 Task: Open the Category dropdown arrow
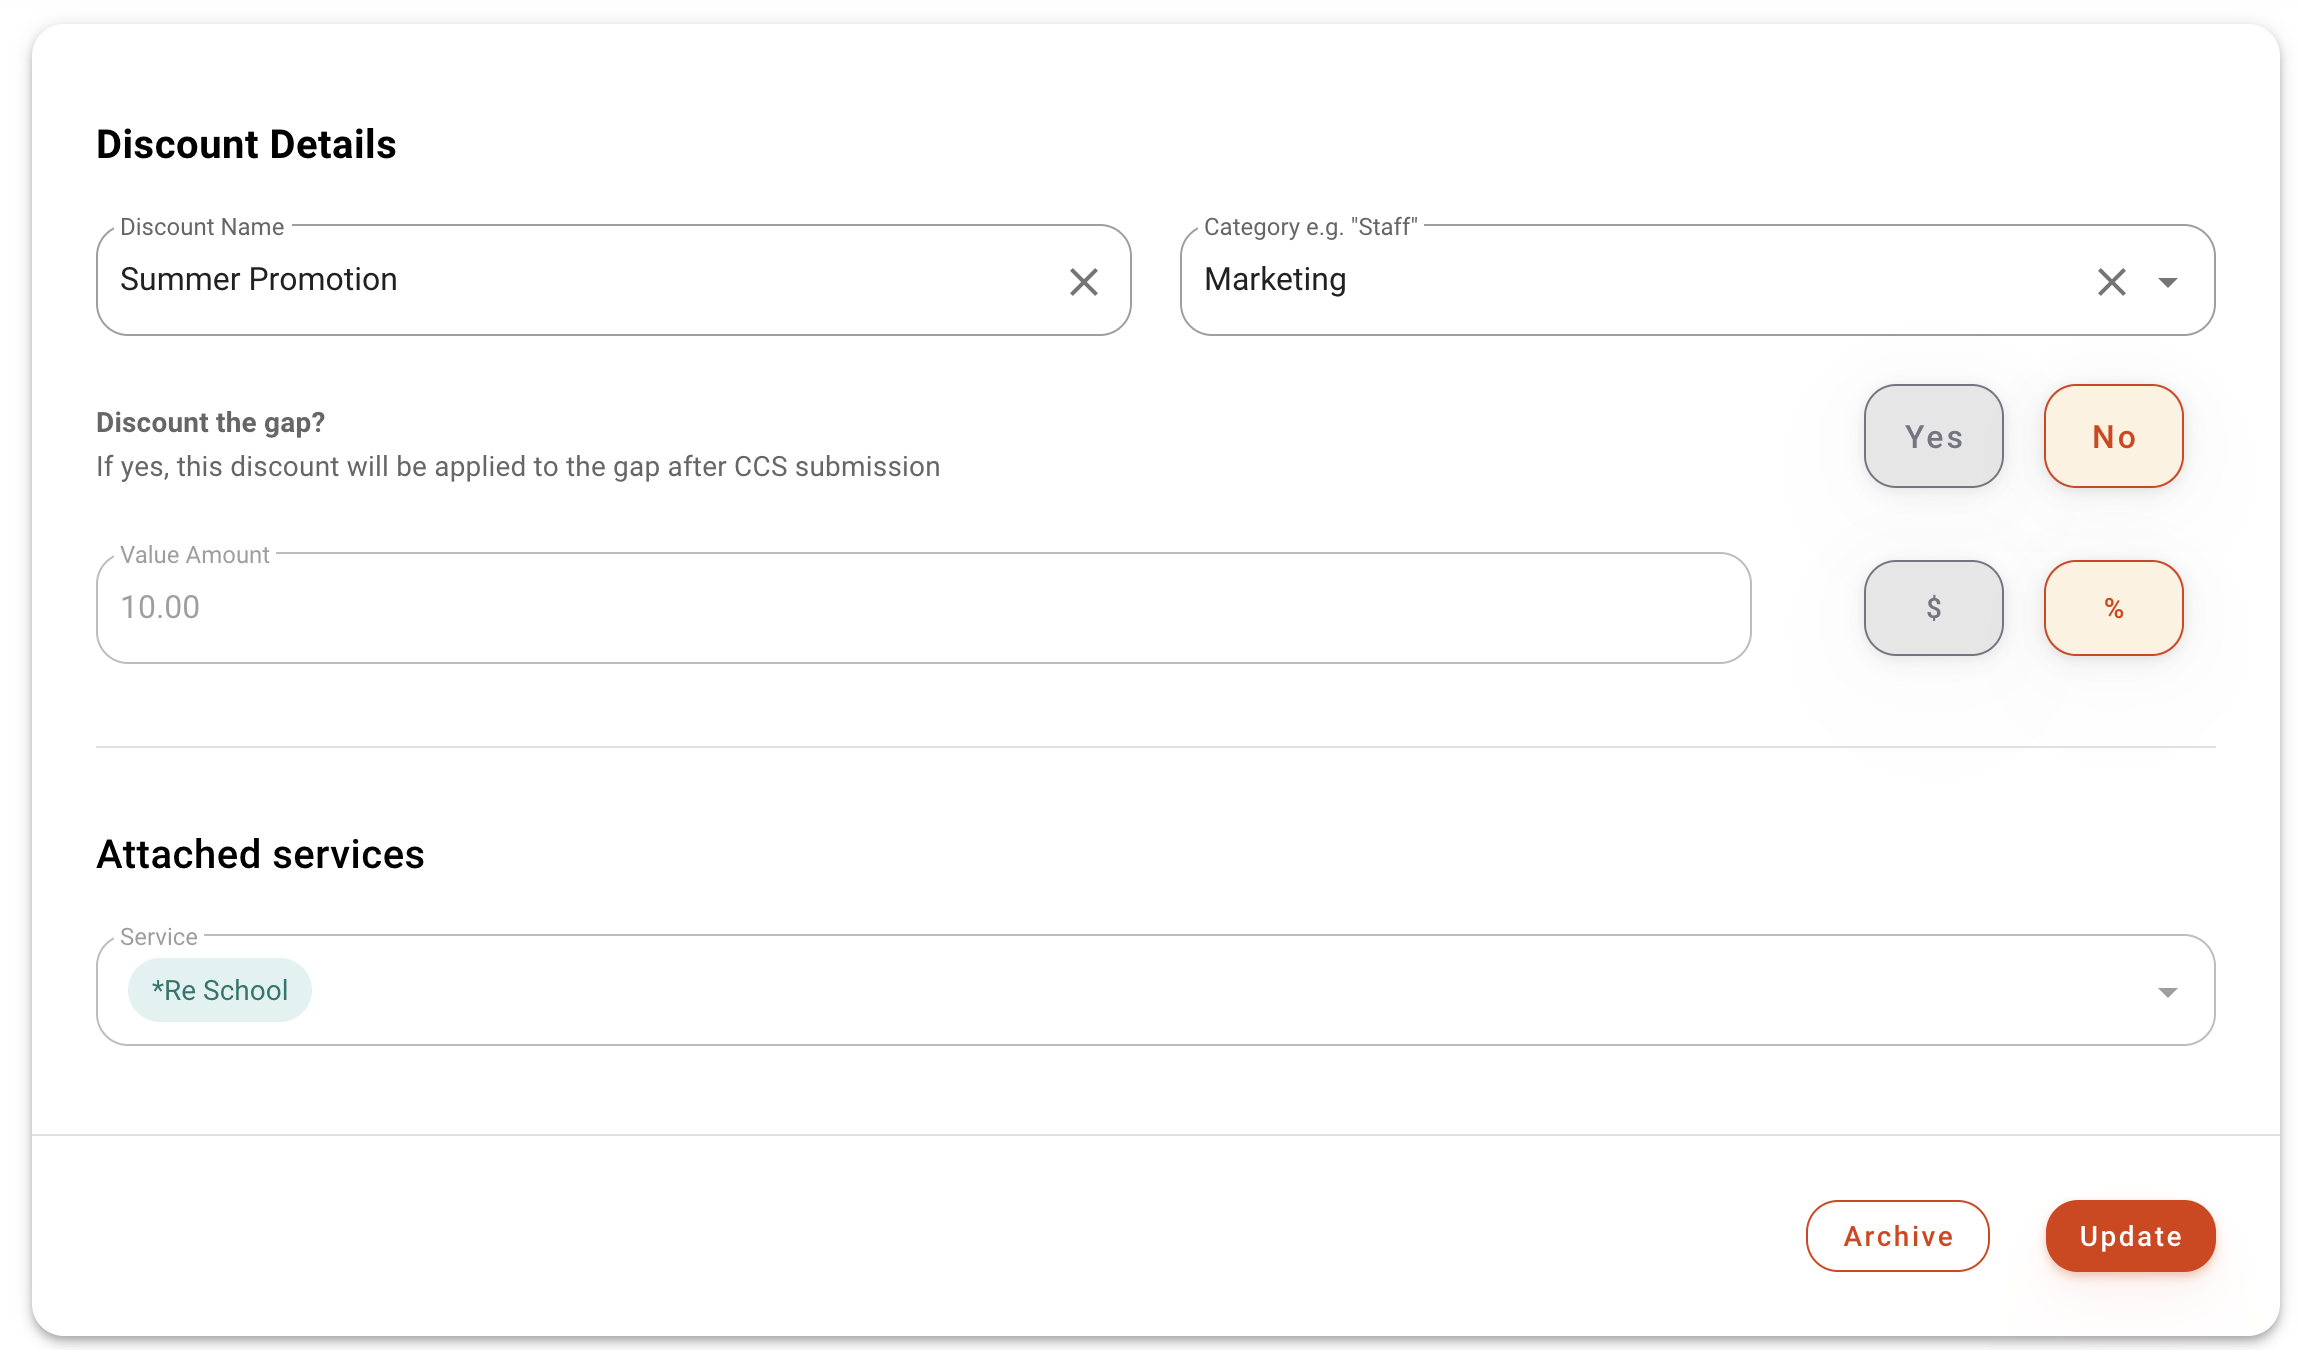(x=2167, y=283)
